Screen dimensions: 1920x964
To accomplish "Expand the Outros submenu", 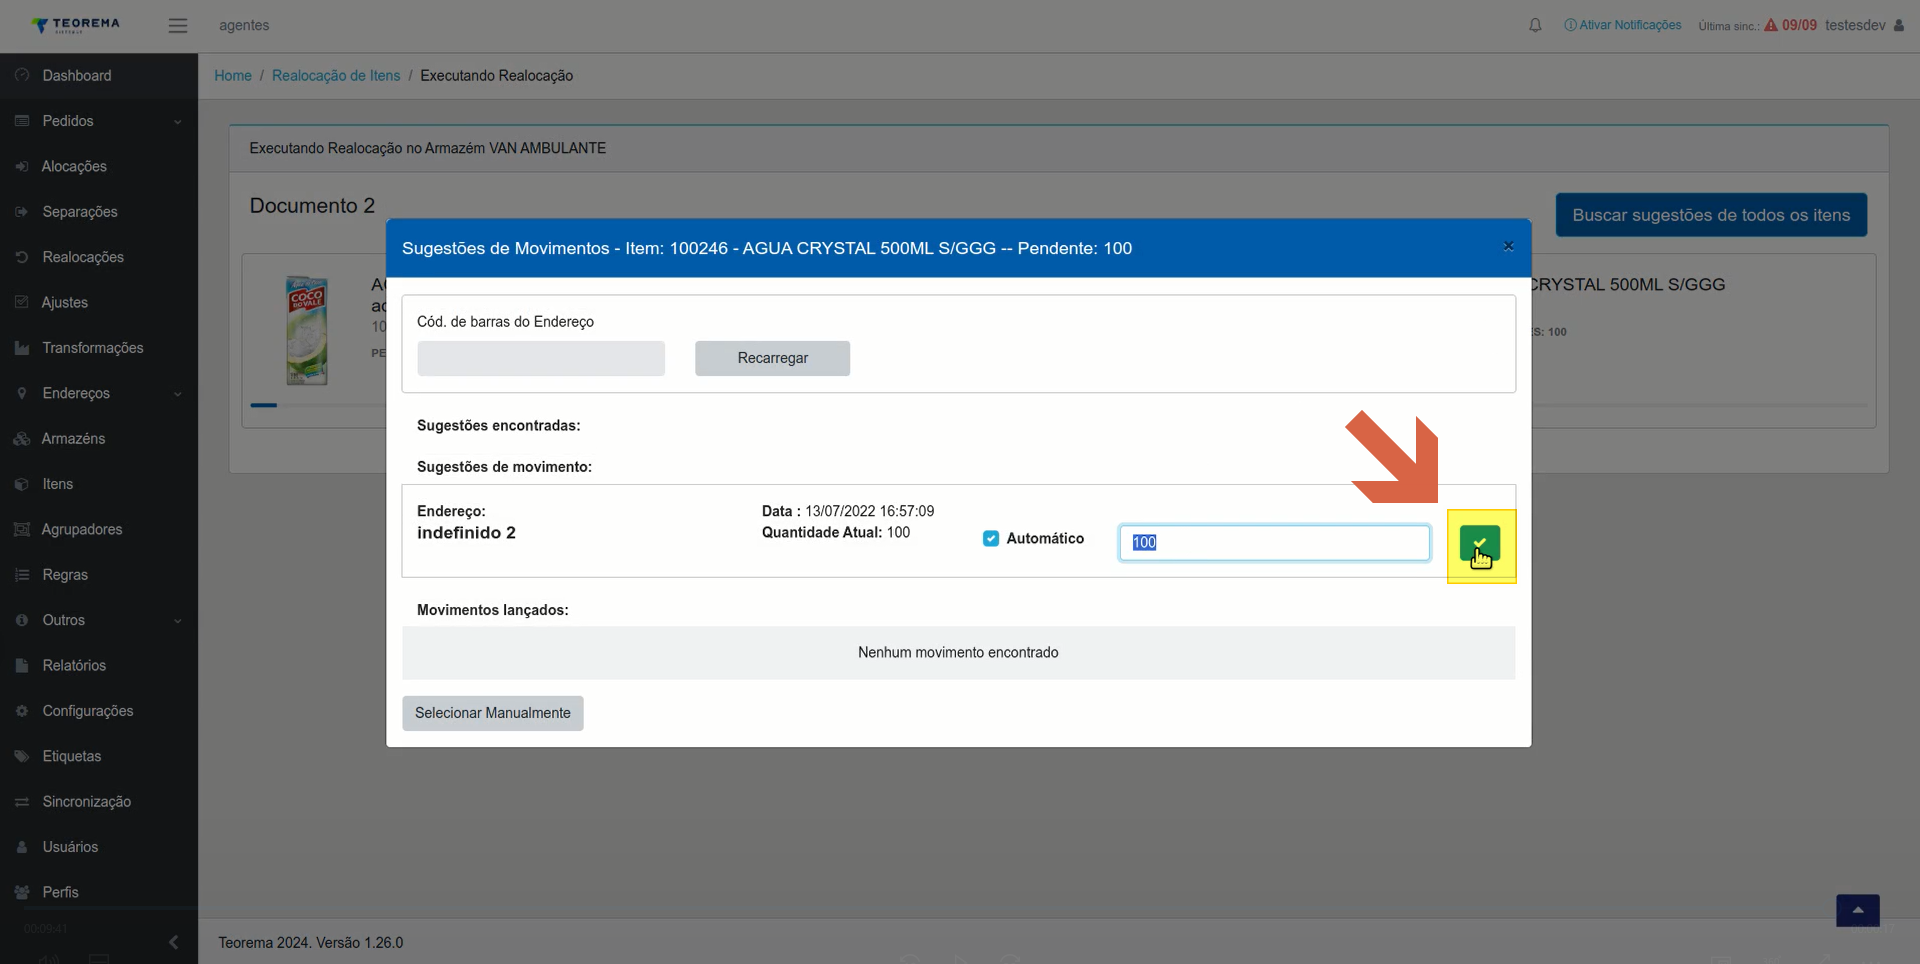I will (99, 620).
